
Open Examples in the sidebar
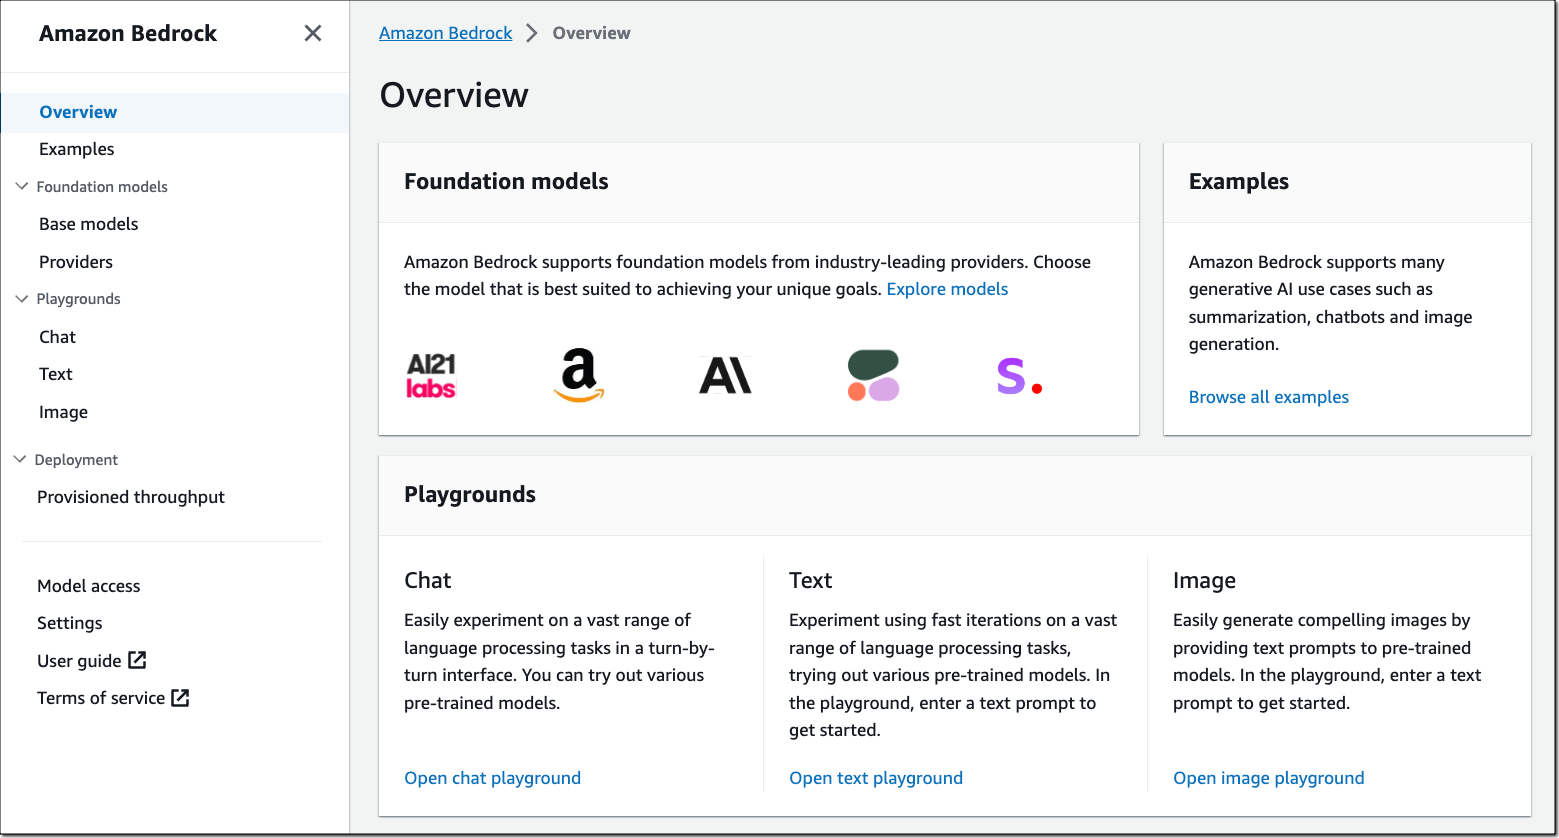pos(77,149)
